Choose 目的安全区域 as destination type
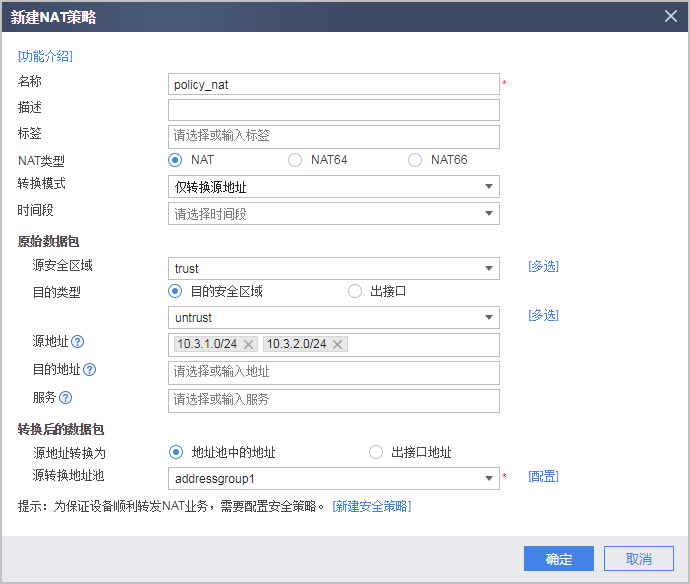 175,291
